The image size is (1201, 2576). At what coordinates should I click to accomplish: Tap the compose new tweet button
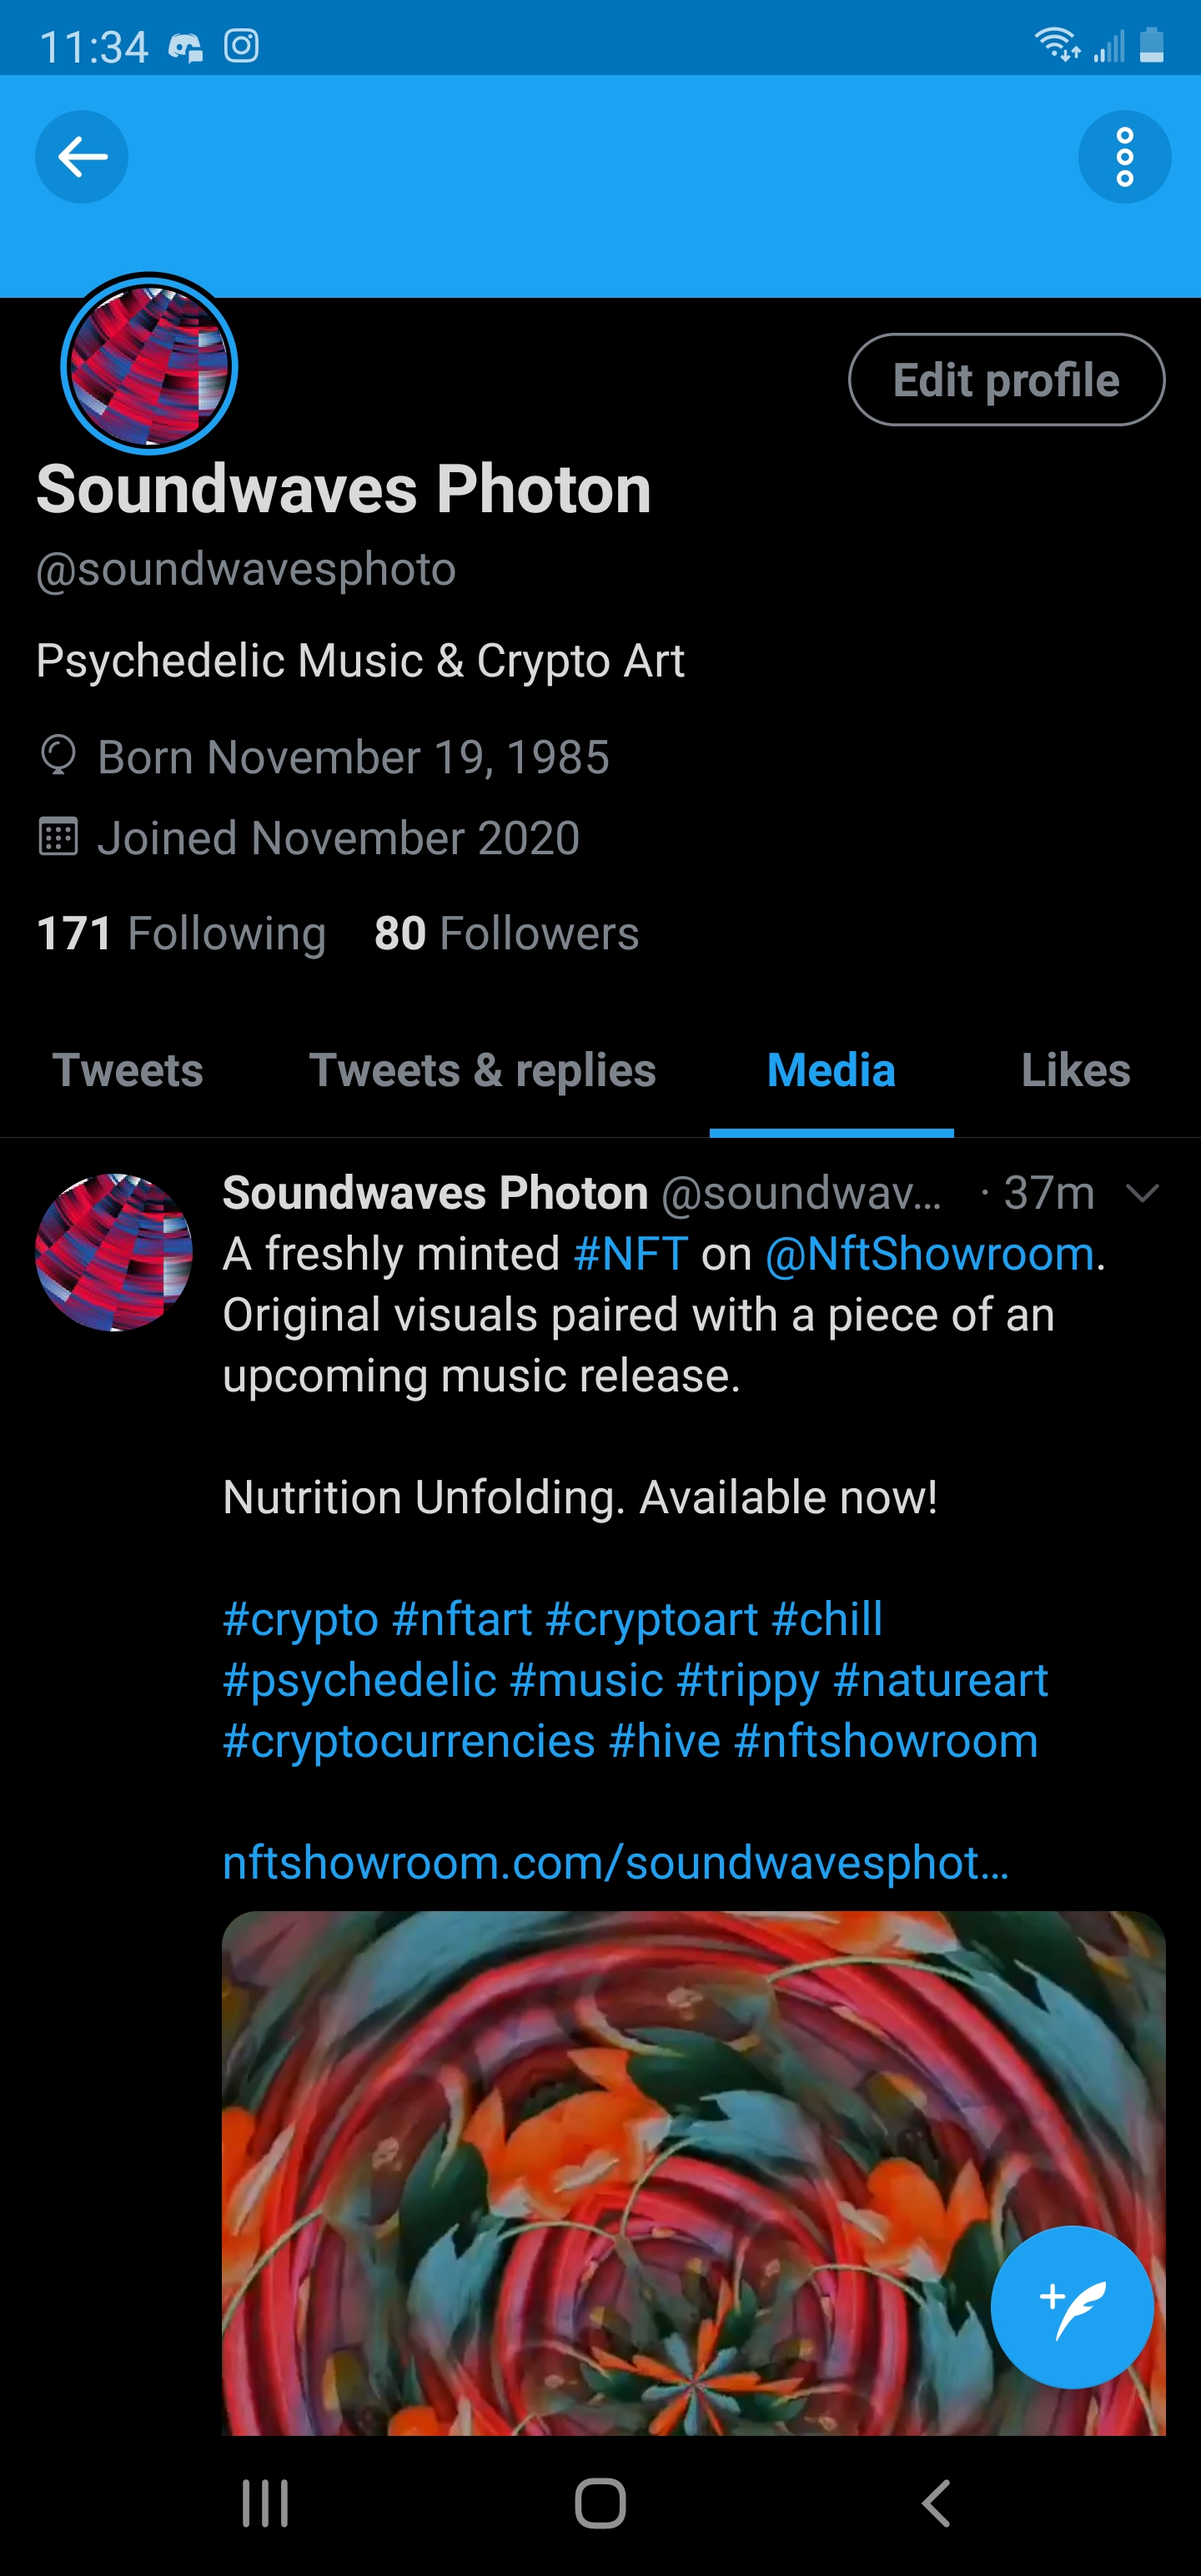(x=1071, y=2307)
